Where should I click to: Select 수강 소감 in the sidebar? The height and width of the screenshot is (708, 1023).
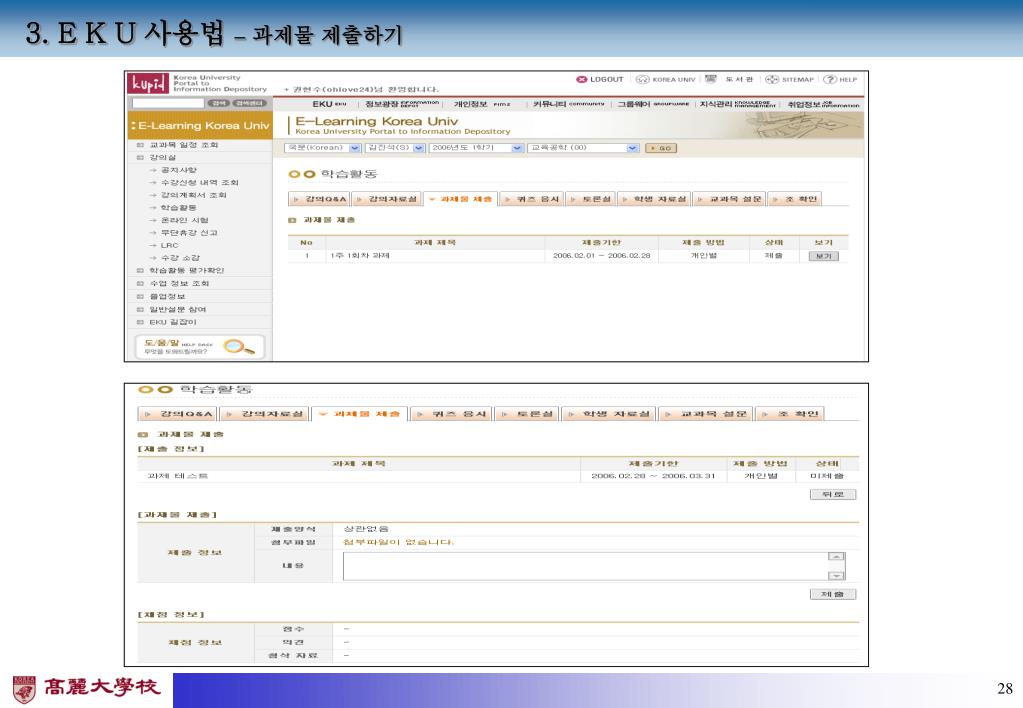coord(180,258)
